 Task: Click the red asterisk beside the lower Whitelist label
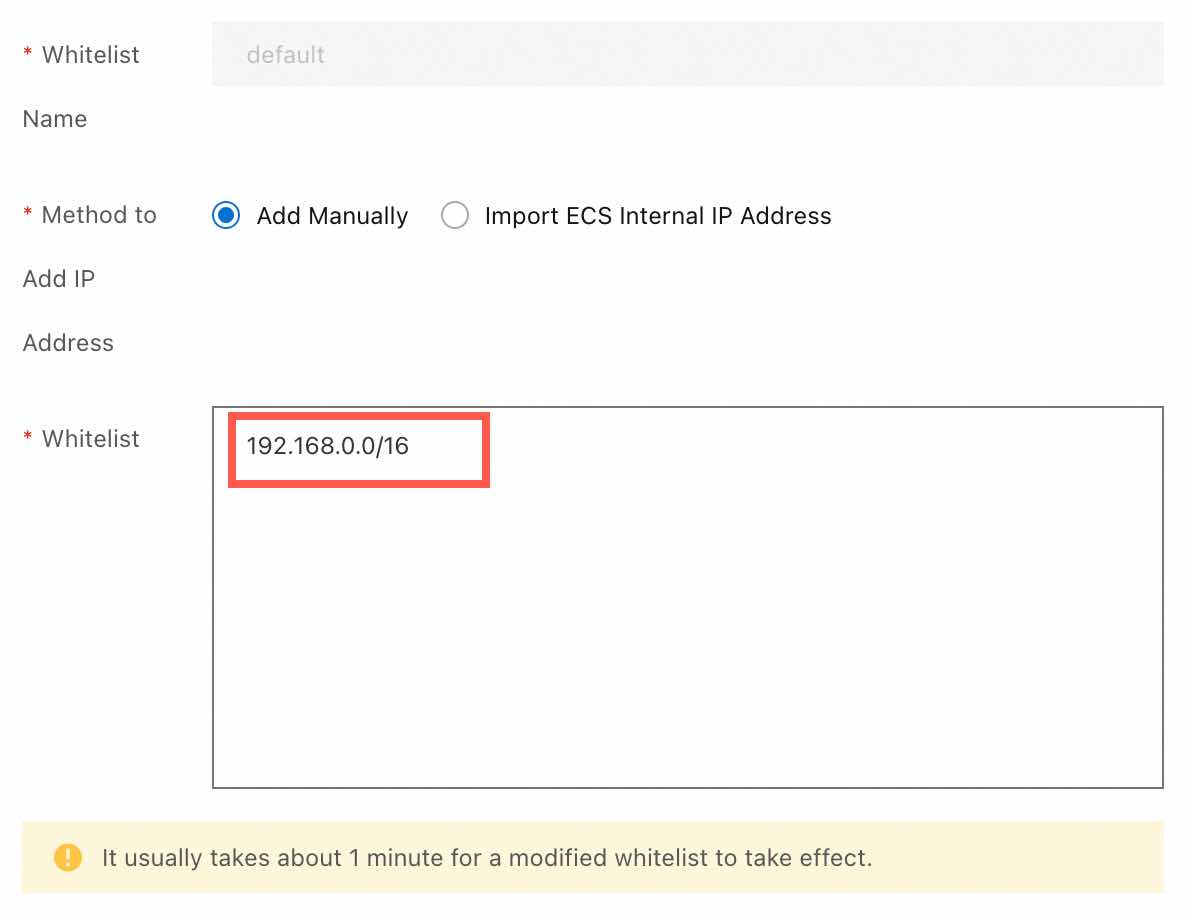(x=28, y=439)
